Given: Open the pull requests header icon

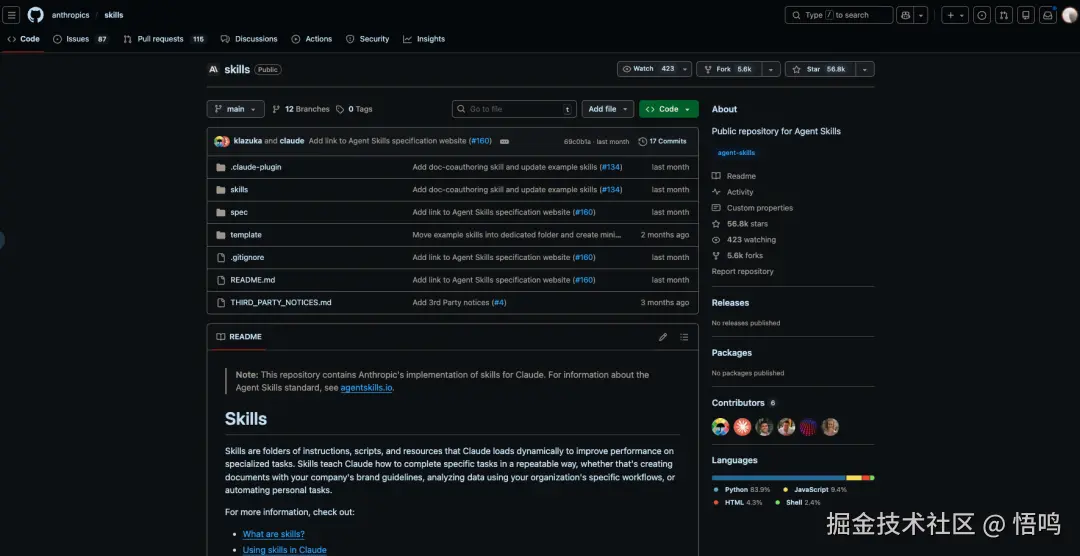Looking at the screenshot, I should click(1004, 15).
